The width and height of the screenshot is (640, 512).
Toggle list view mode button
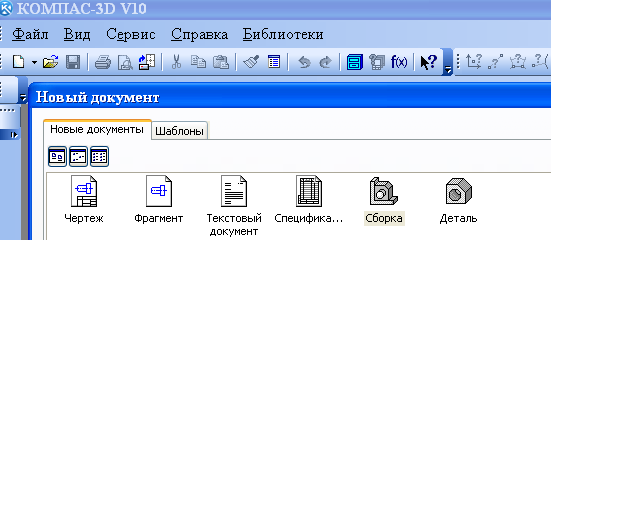click(x=99, y=156)
